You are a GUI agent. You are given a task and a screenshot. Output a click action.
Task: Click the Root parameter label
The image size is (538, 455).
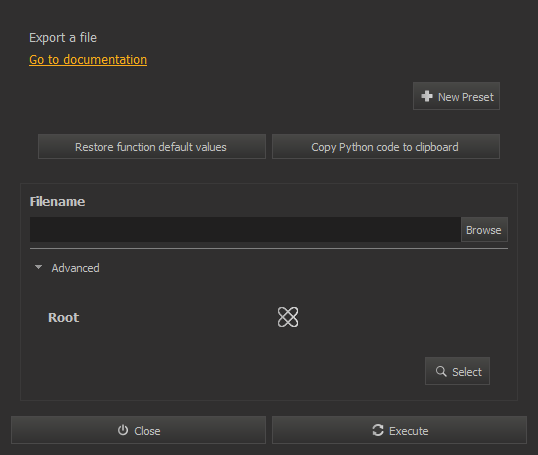tap(63, 317)
